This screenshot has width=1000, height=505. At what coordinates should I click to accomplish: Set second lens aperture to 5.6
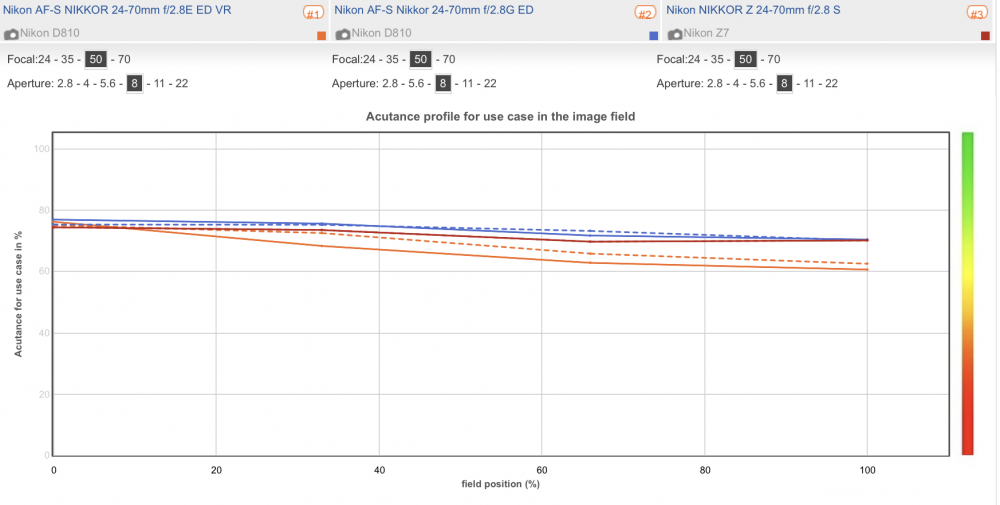coord(416,84)
